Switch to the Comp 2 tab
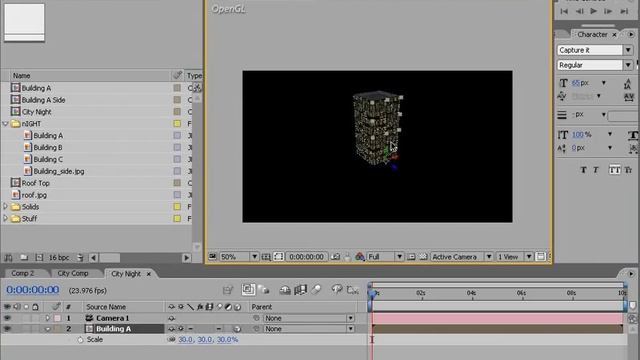 (x=23, y=273)
